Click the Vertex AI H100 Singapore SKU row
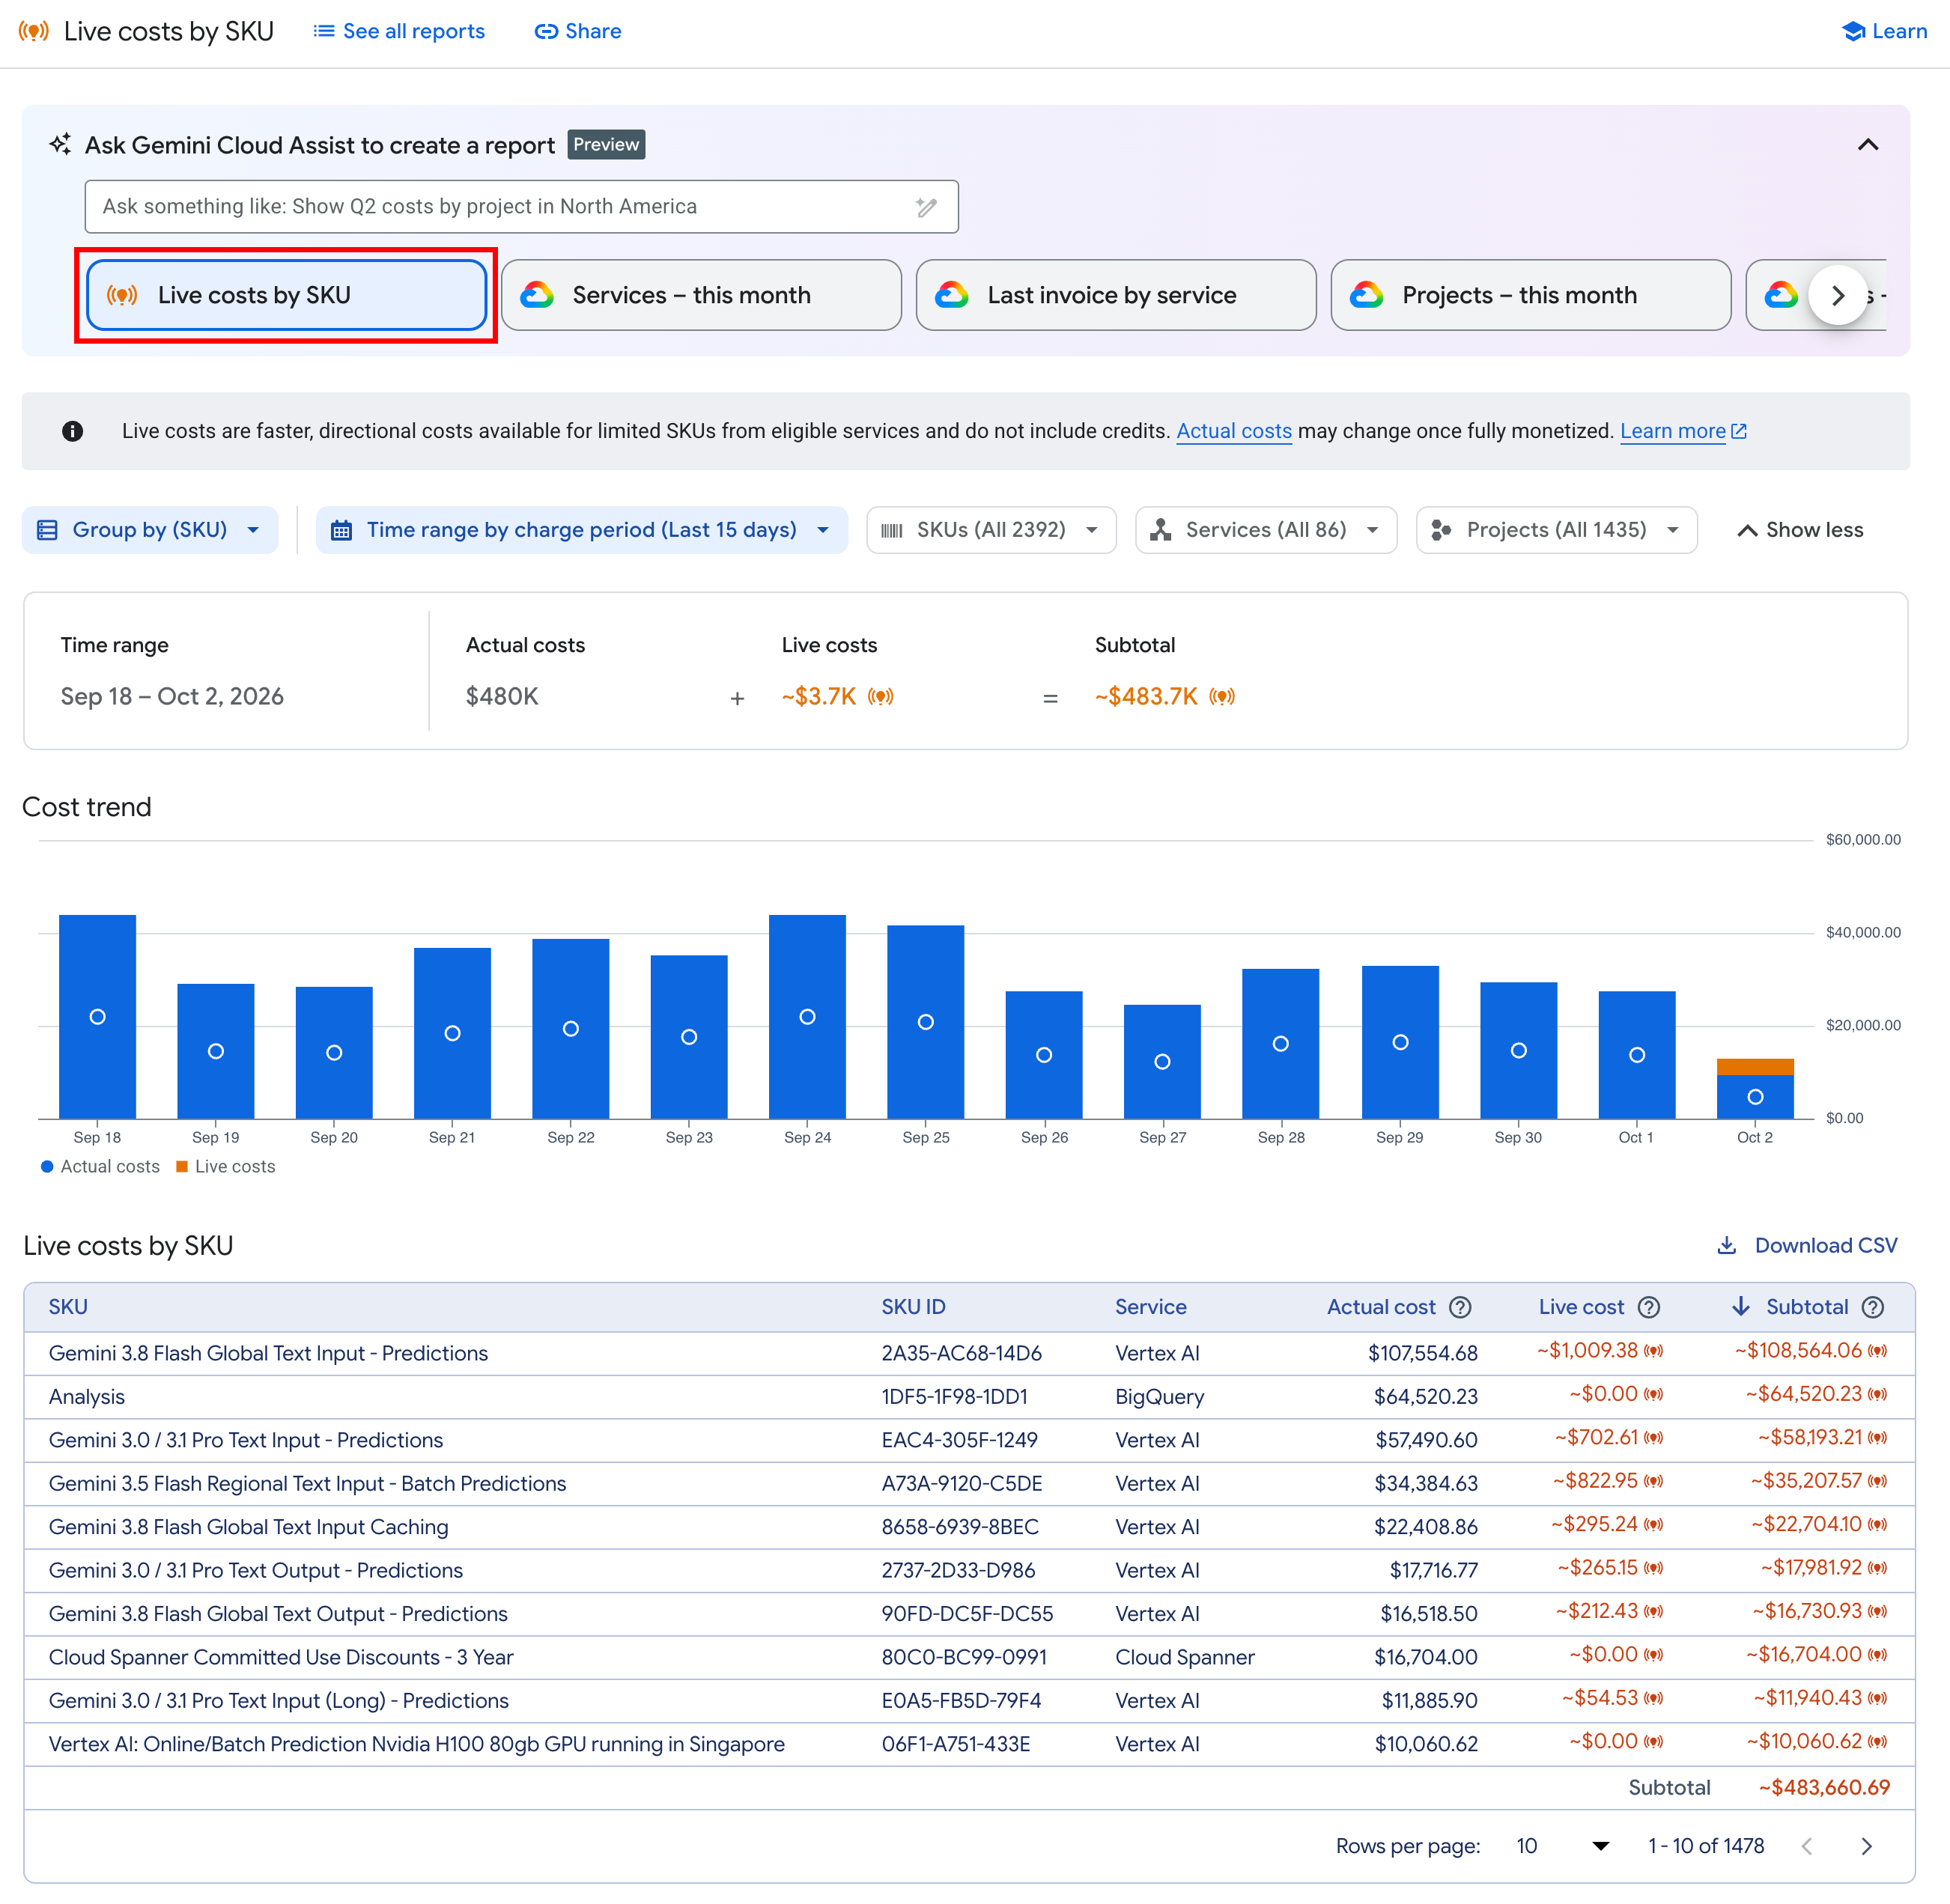The height and width of the screenshot is (1904, 1950). pyautogui.click(x=969, y=1744)
